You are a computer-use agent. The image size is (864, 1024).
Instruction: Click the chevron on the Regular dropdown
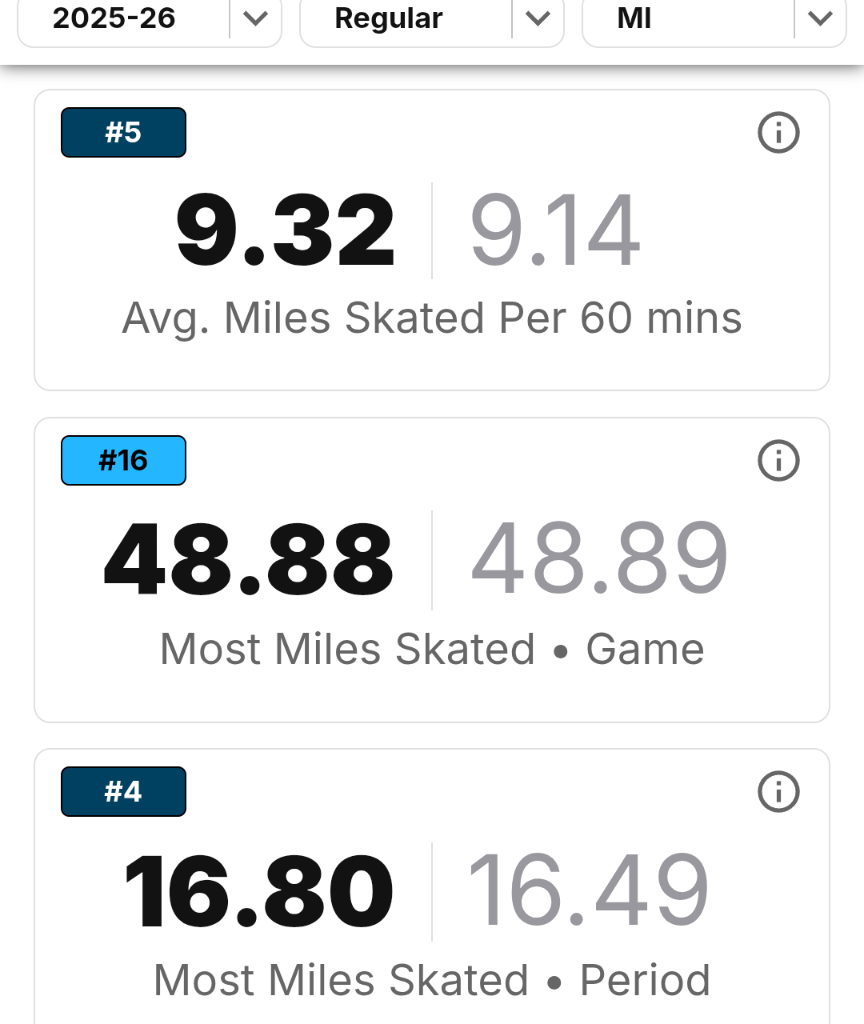click(538, 18)
